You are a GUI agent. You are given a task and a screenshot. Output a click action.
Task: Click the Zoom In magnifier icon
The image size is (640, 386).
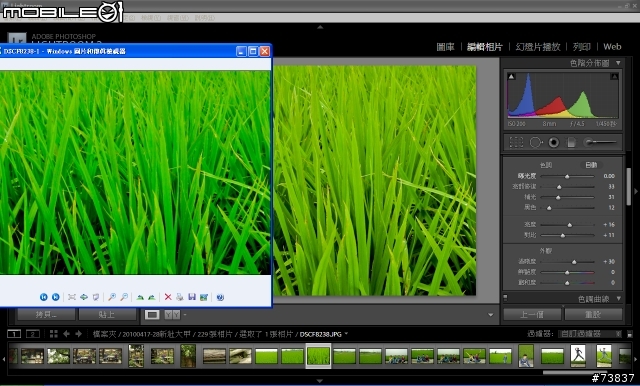(x=112, y=297)
